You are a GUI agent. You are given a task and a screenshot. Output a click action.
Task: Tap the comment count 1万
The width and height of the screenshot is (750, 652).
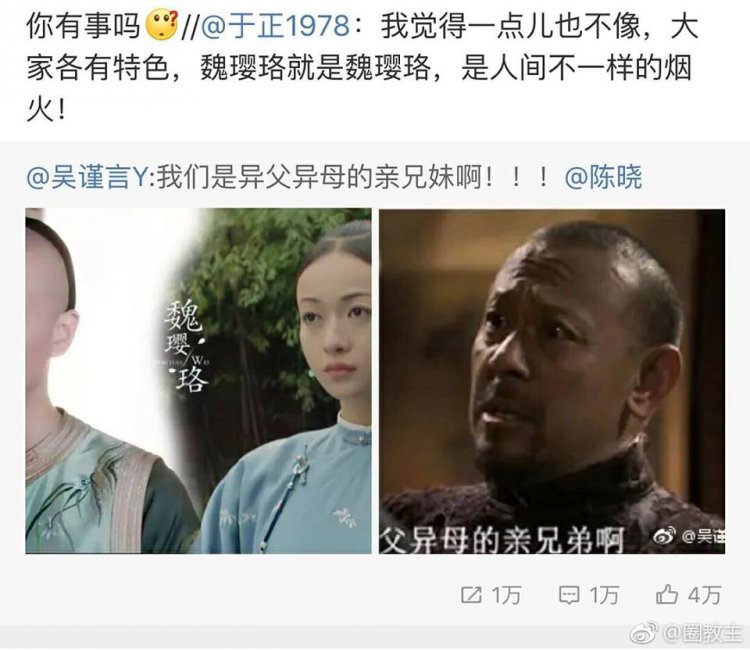tap(604, 596)
